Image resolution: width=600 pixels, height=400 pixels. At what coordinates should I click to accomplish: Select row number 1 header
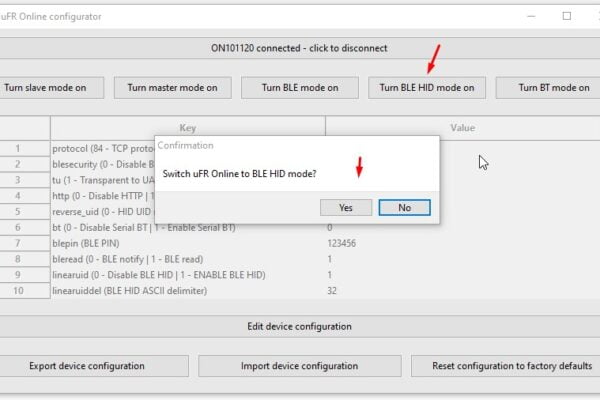pos(25,149)
